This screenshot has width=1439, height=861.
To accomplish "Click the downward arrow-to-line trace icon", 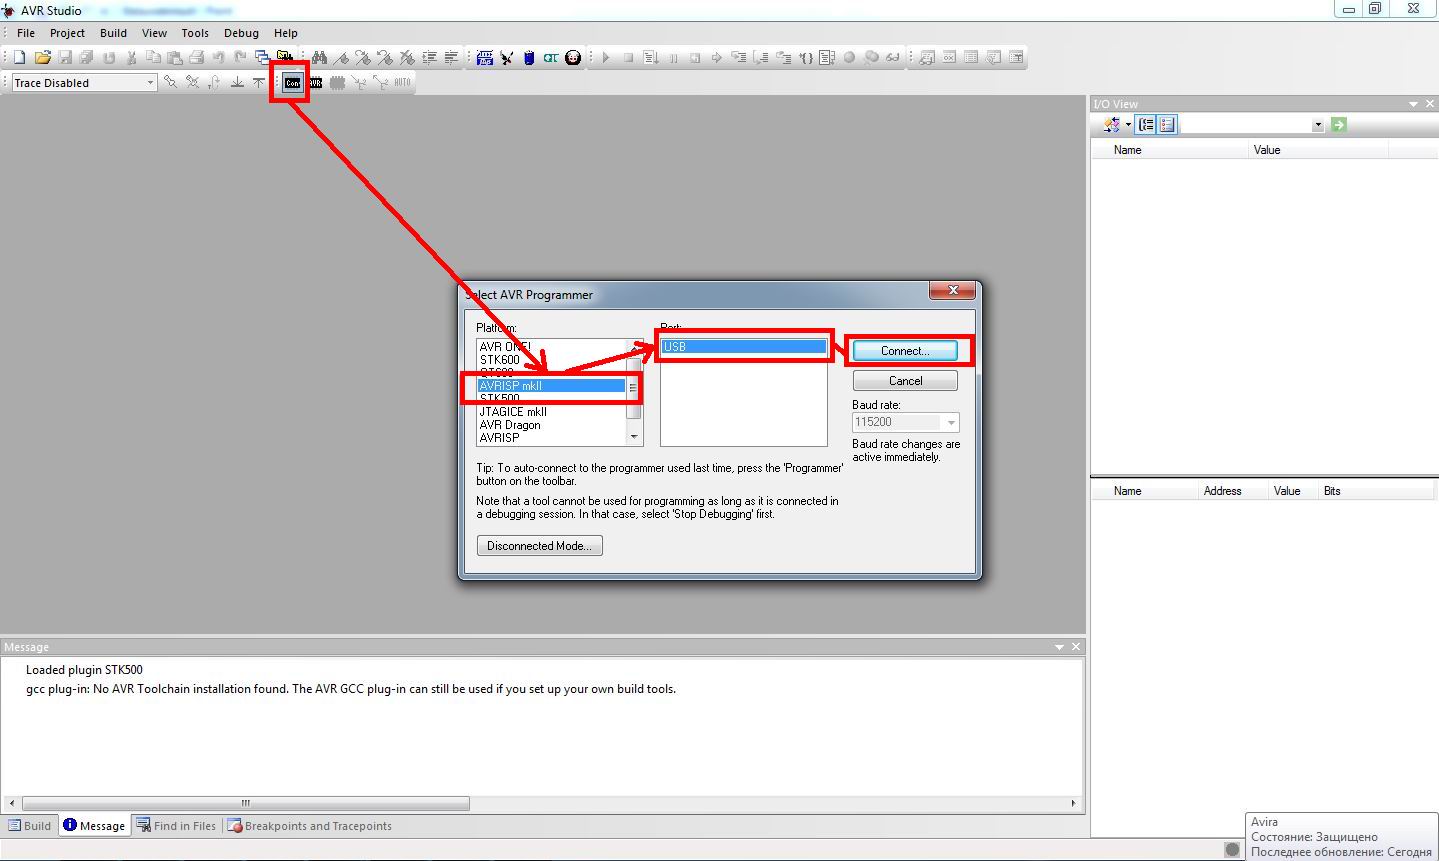I will click(237, 83).
